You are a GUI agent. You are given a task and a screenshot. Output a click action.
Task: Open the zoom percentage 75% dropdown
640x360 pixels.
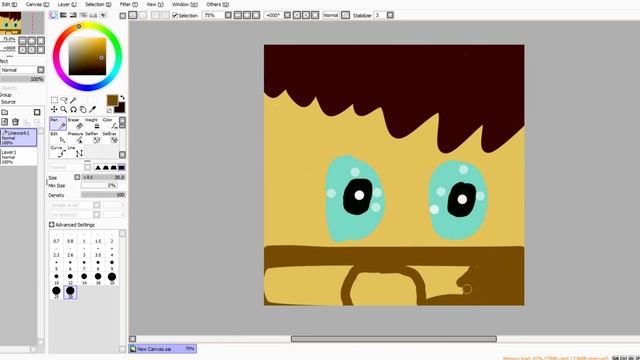click(228, 15)
